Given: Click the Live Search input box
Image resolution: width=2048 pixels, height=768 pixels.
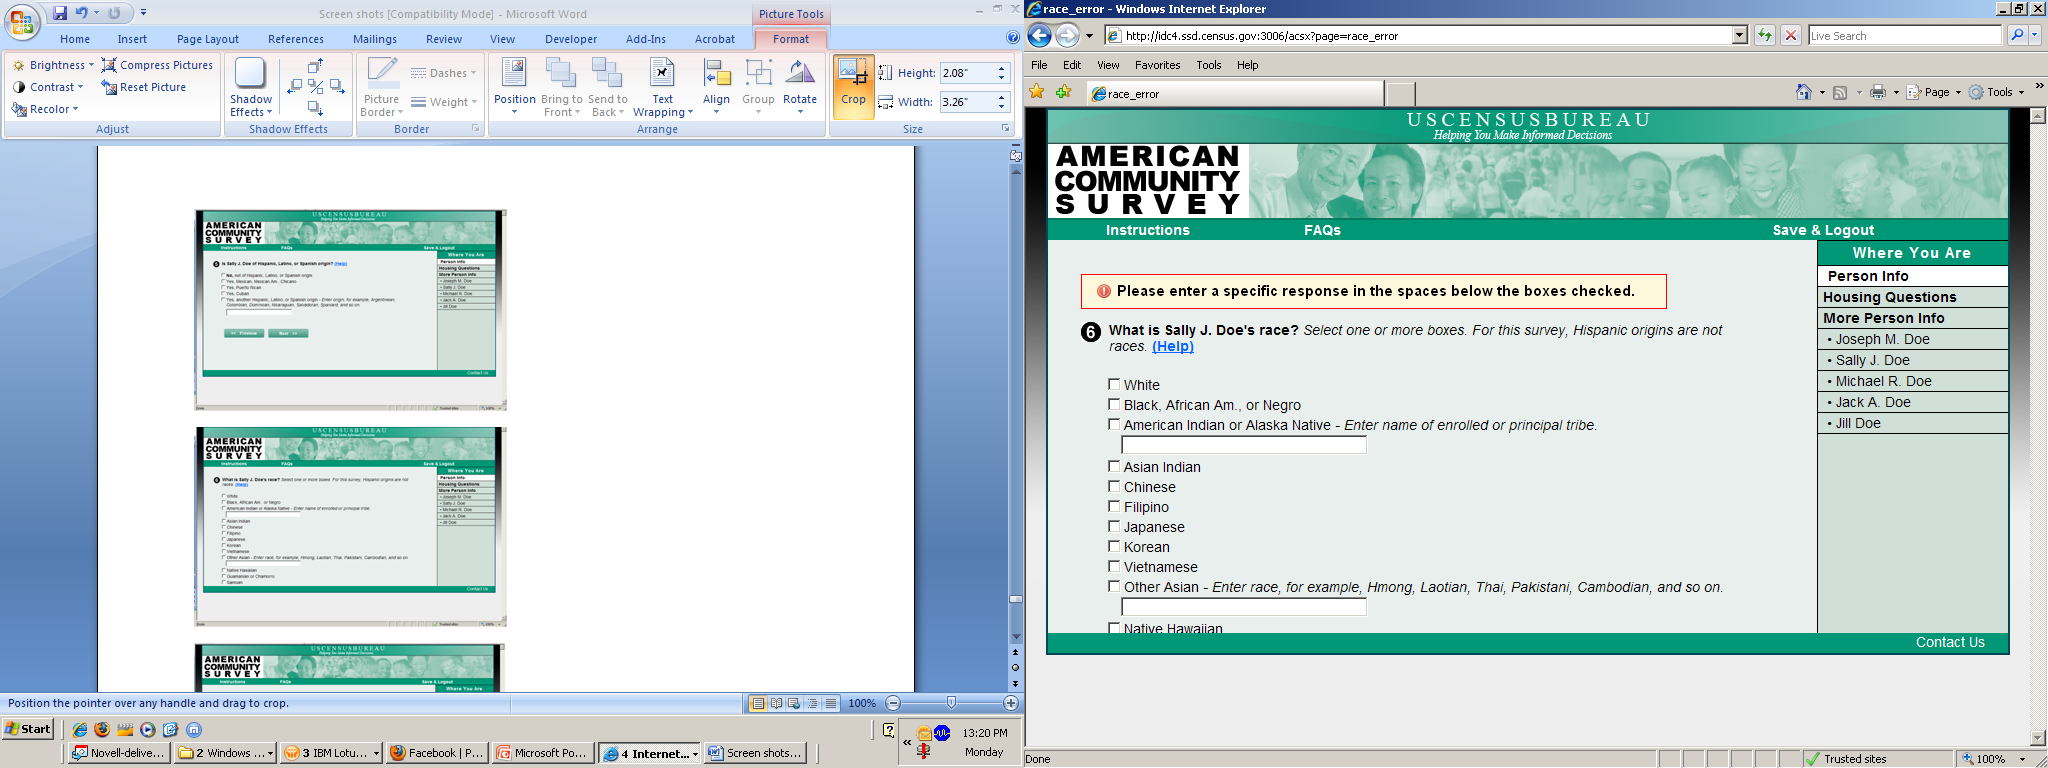Looking at the screenshot, I should point(1905,36).
